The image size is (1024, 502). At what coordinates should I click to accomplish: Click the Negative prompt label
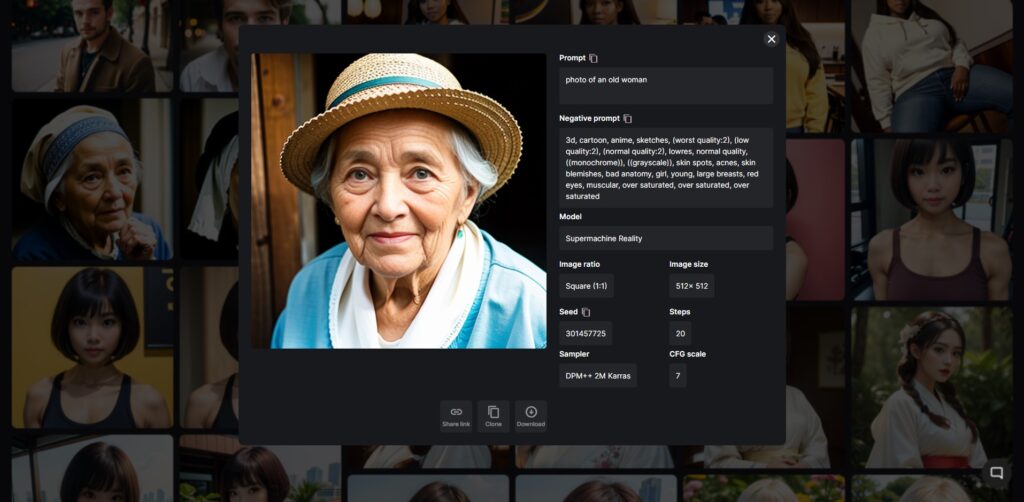pos(590,118)
